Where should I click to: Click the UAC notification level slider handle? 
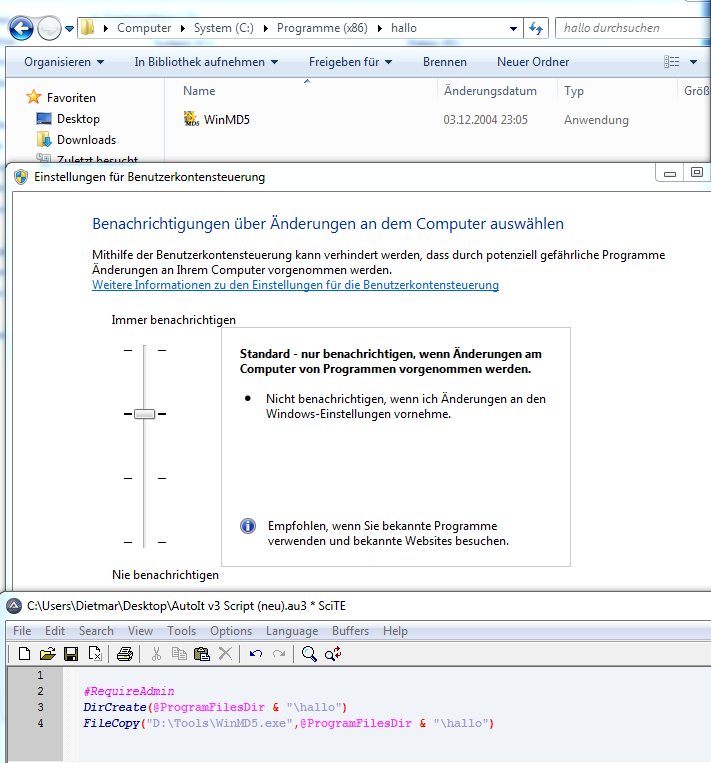[144, 413]
